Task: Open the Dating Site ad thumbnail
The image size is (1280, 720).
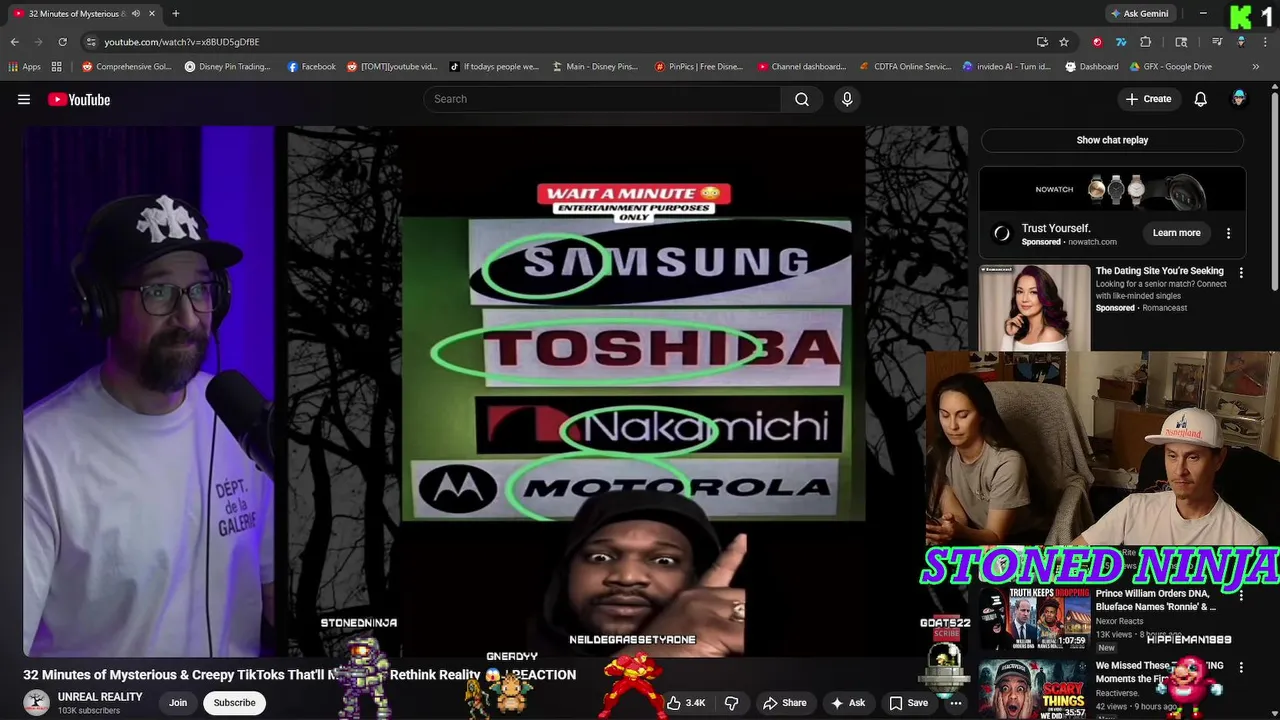Action: (x=1035, y=307)
